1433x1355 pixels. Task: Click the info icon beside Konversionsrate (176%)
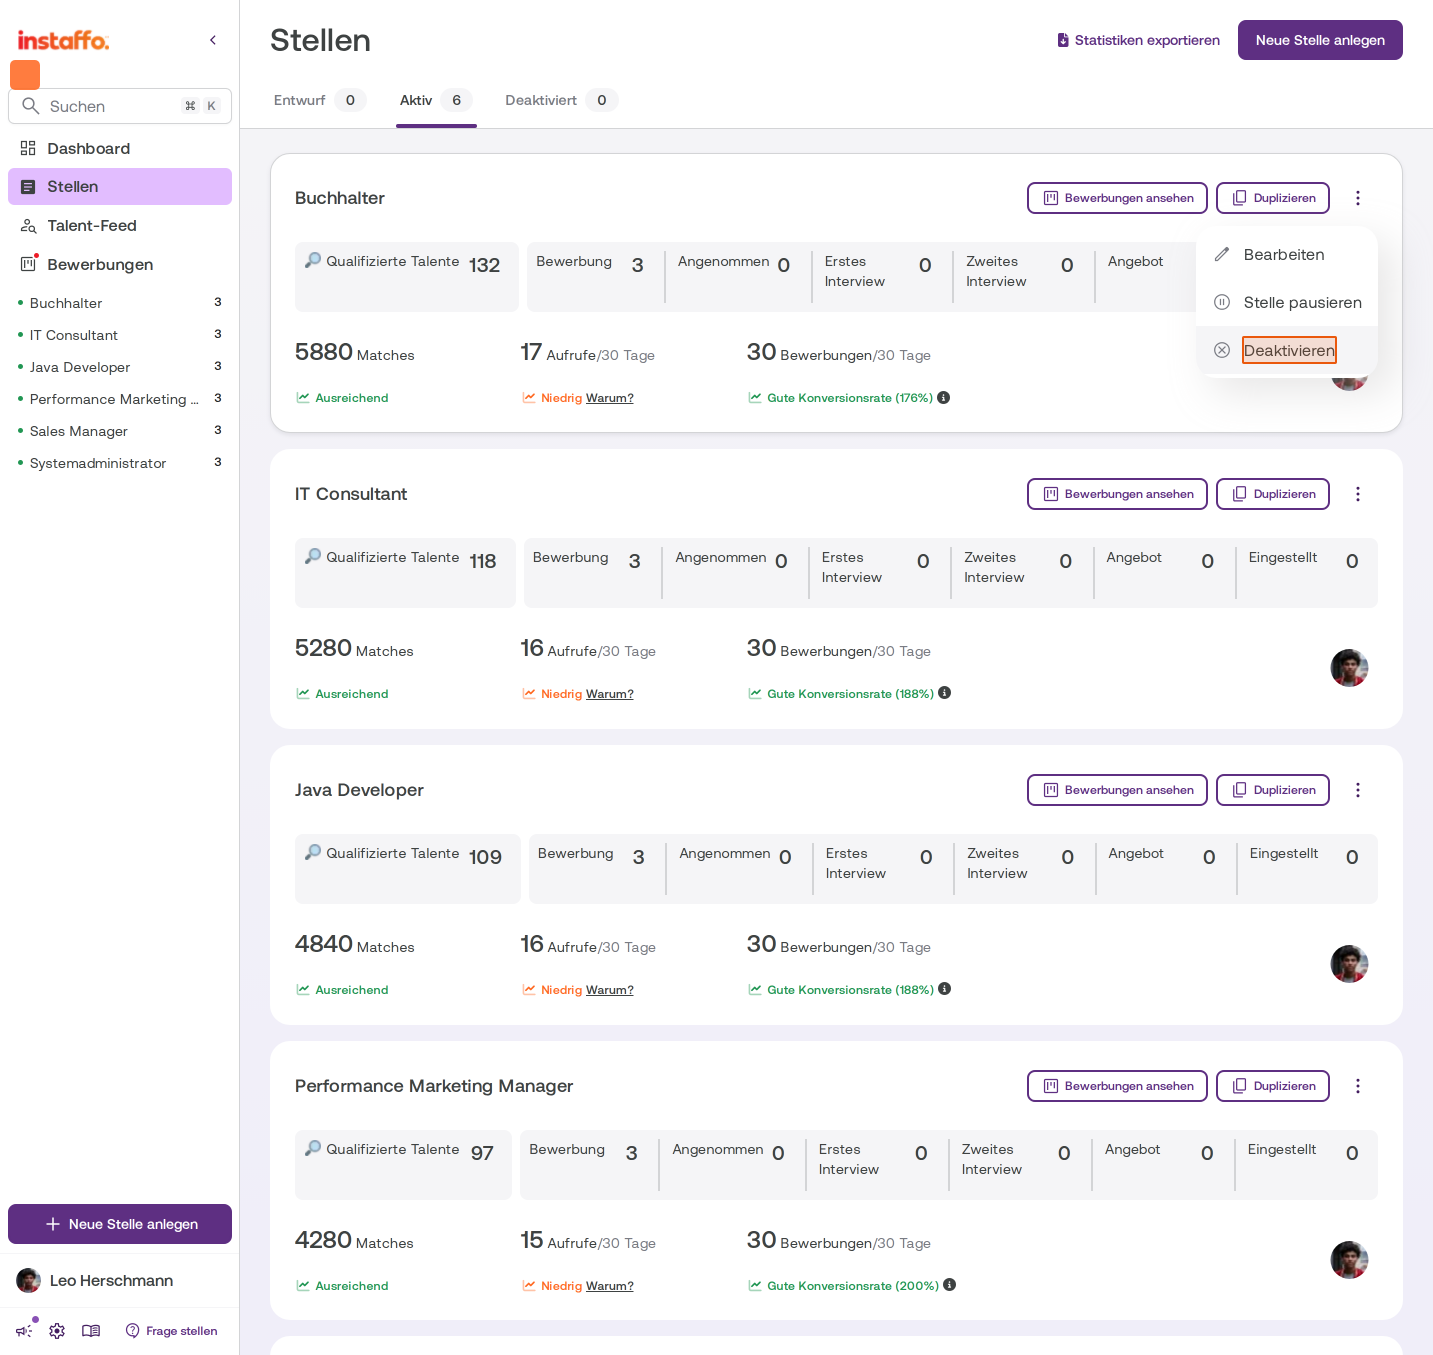click(944, 397)
